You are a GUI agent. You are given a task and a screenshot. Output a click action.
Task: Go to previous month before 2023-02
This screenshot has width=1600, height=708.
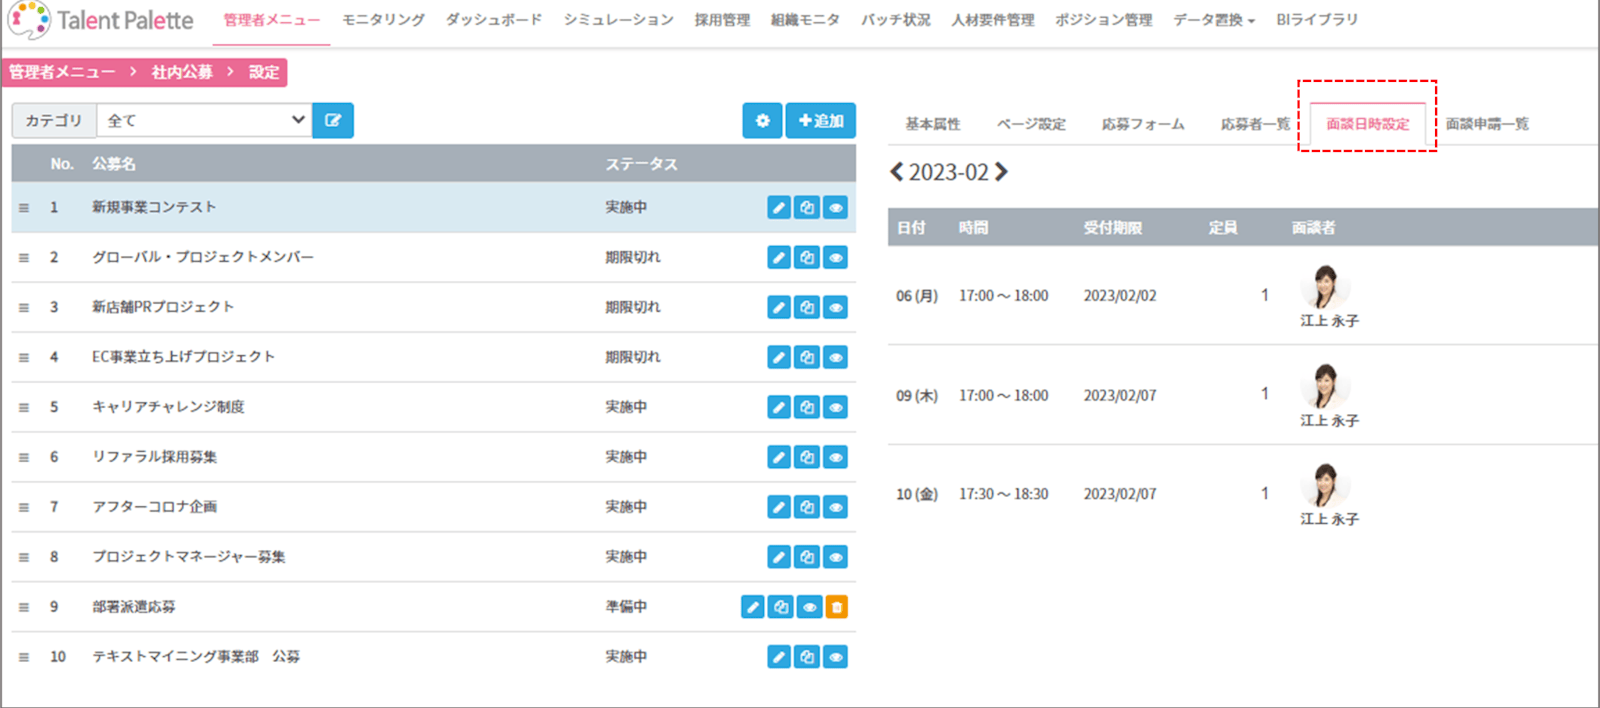tap(897, 172)
